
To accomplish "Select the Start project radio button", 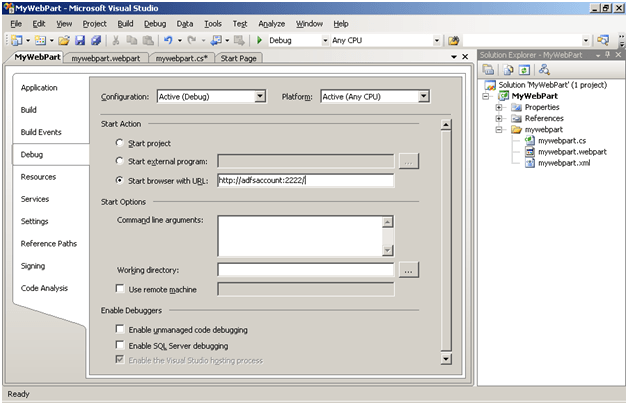I will (x=121, y=143).
